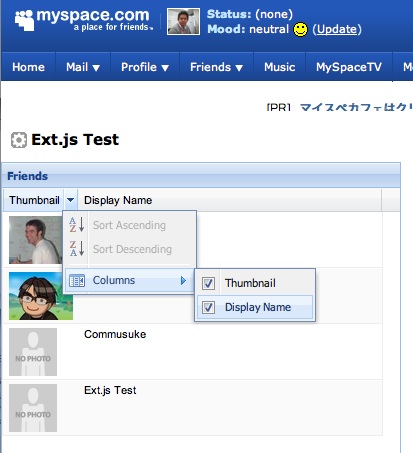The height and width of the screenshot is (453, 413).
Task: Select Ext.js Test's no-photo thumbnail
Action: (33, 408)
